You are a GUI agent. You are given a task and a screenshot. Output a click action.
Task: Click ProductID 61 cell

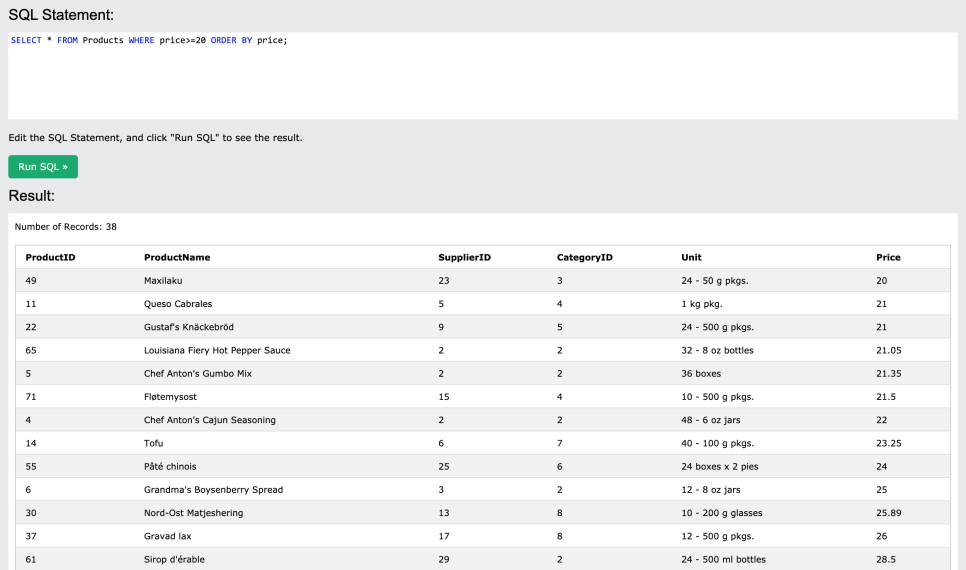coord(31,560)
